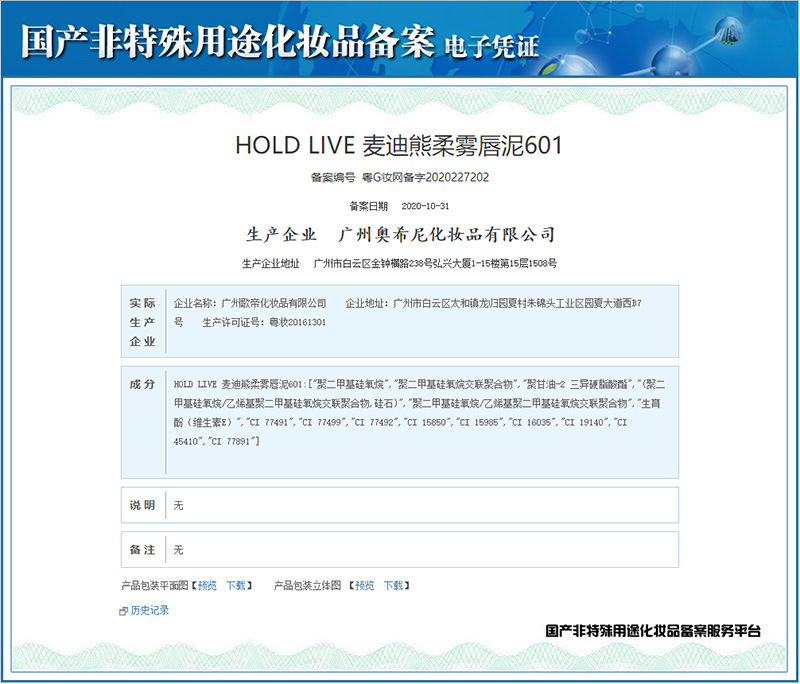Select company name 广州奥希尼化妆品有限公司
800x684 pixels.
tap(446, 235)
